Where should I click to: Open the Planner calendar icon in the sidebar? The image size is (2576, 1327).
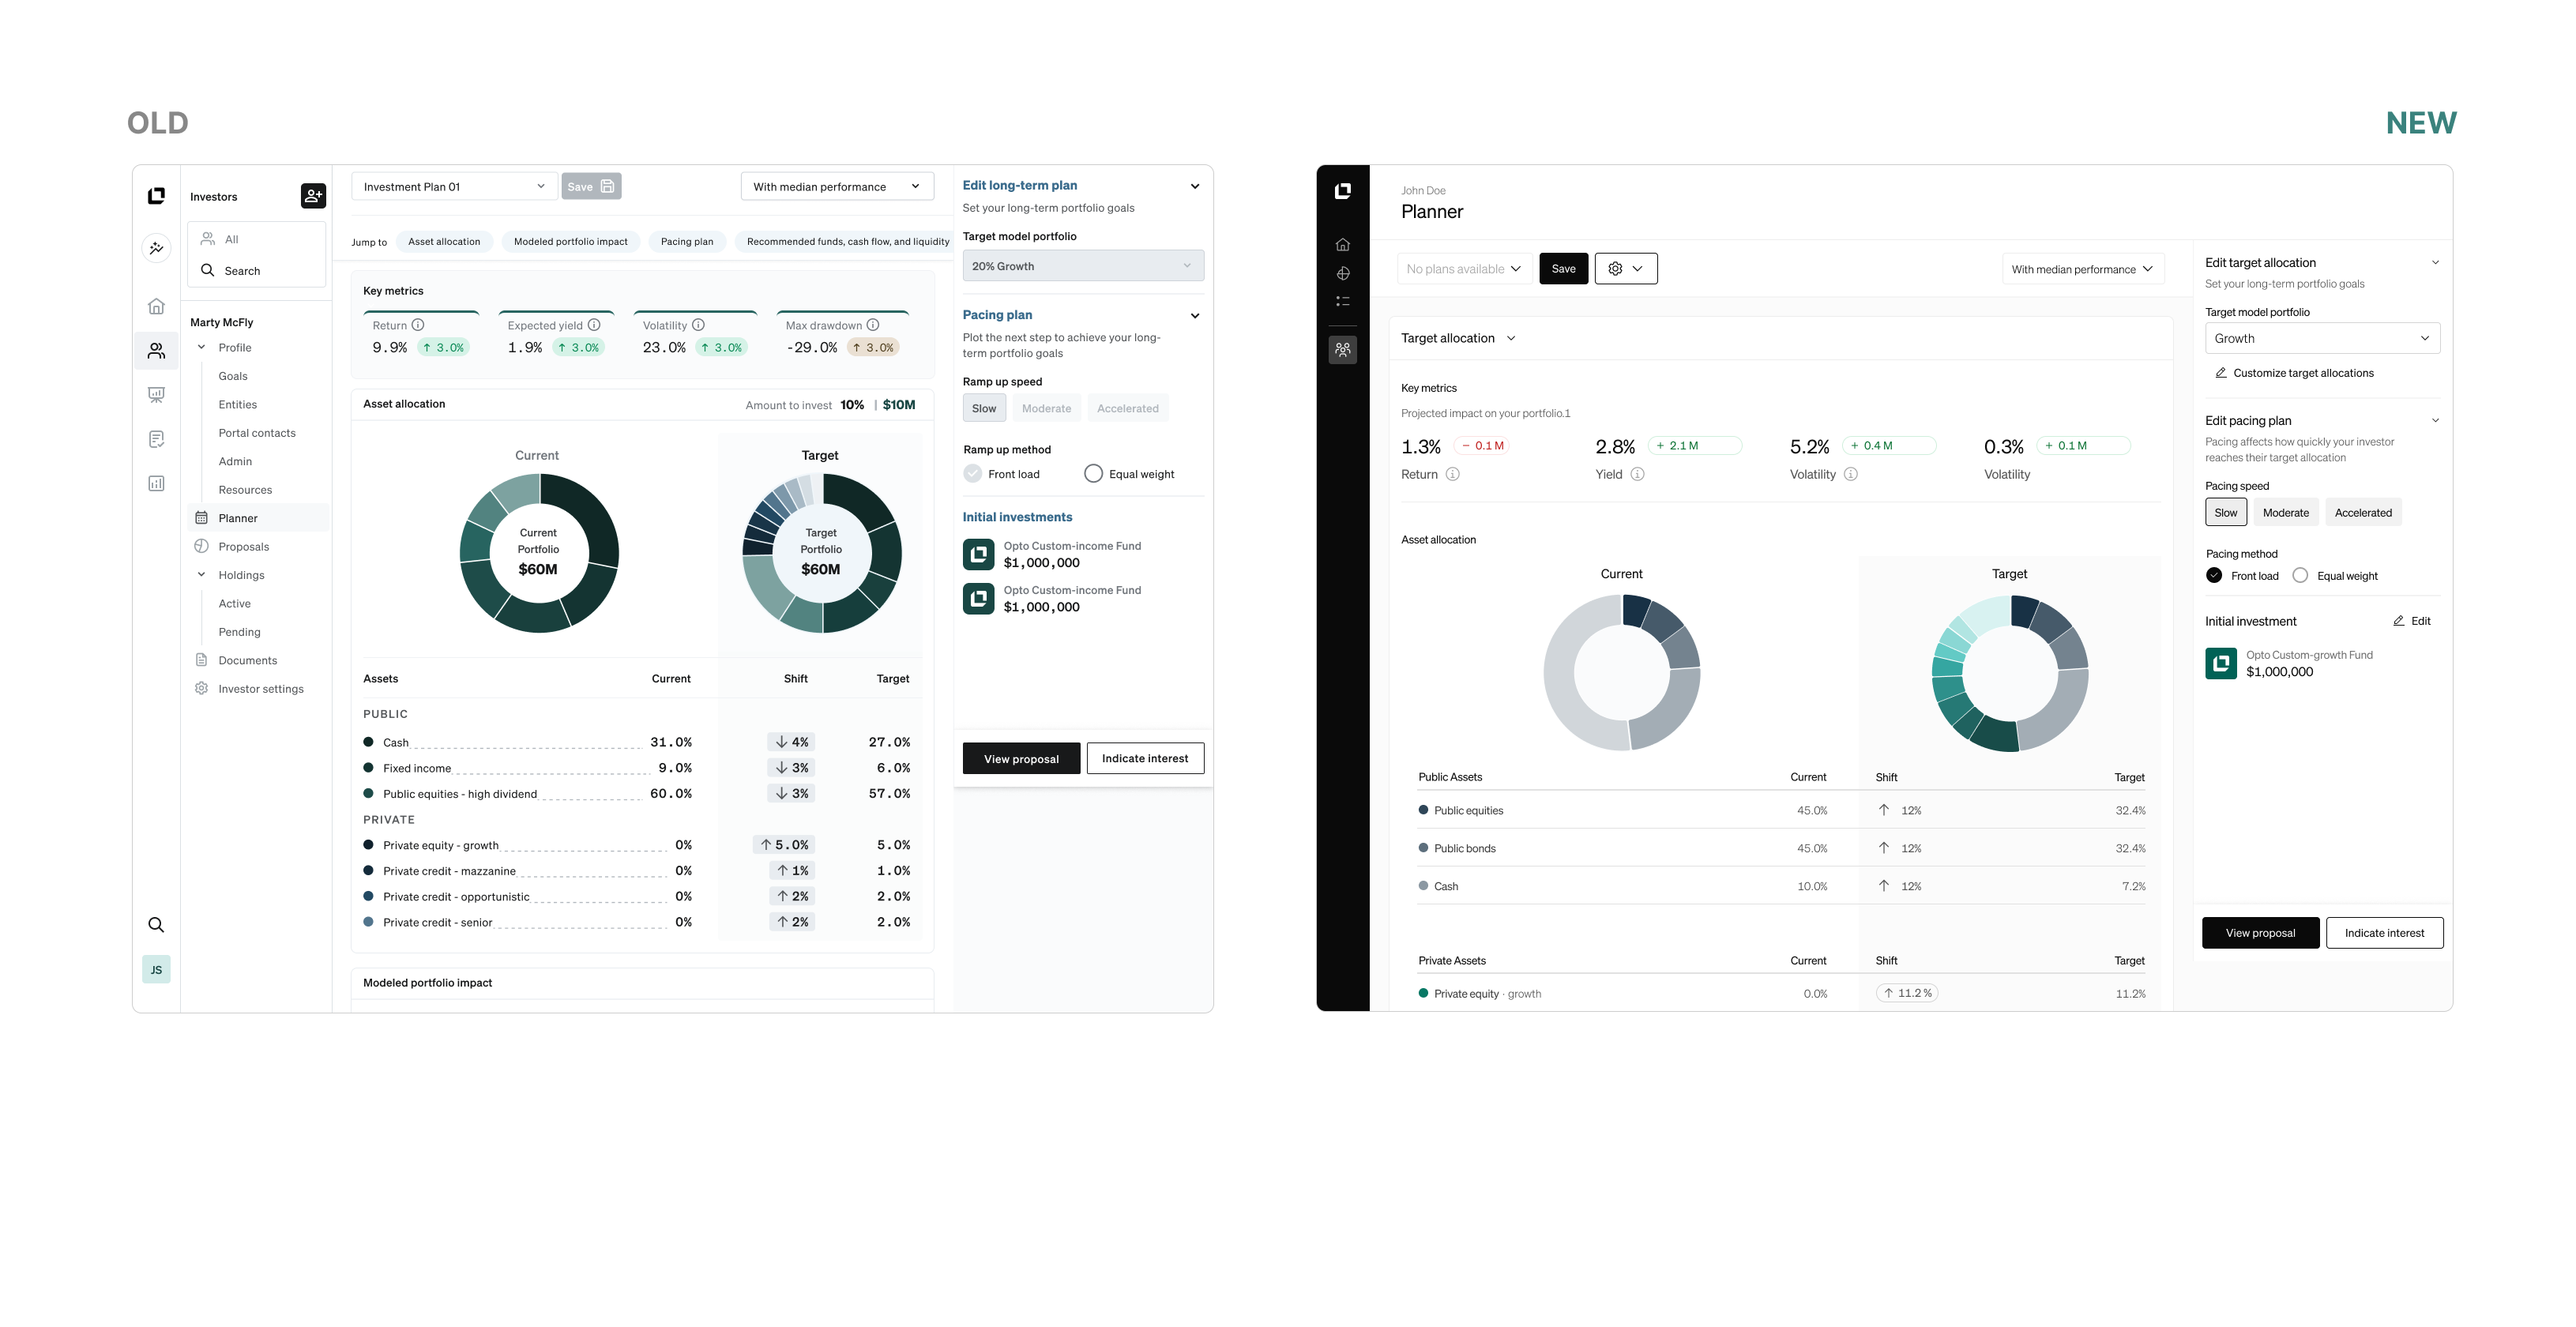click(203, 518)
